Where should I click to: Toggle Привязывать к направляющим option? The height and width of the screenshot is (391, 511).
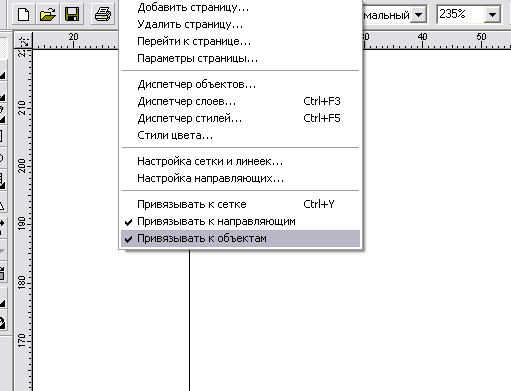click(241, 221)
